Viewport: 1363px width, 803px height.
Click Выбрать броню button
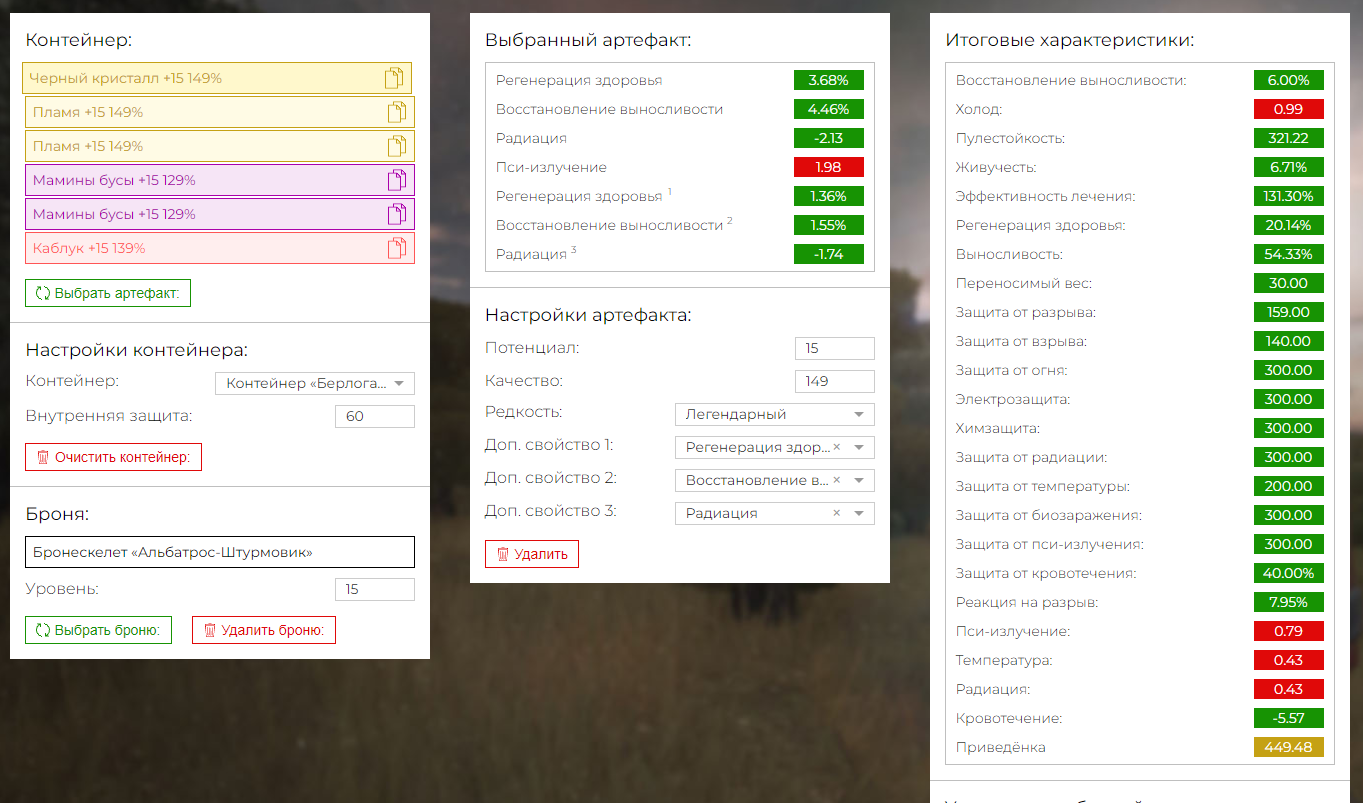click(98, 630)
